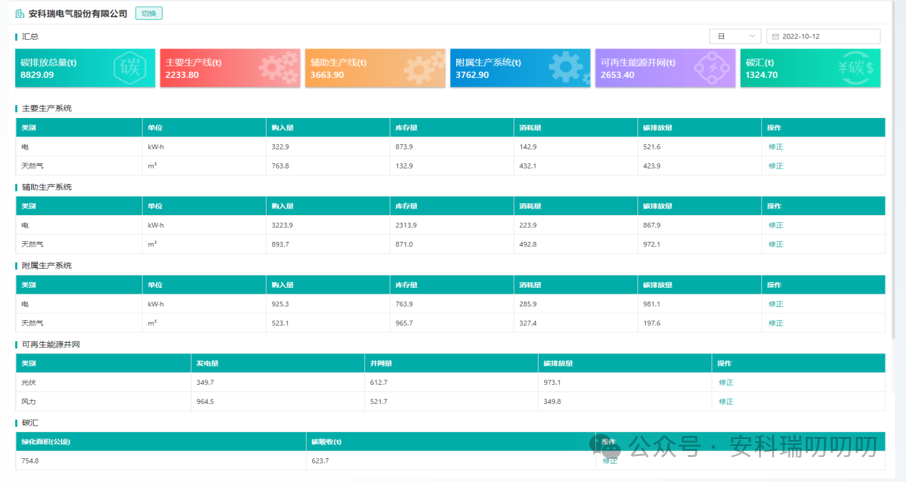This screenshot has height=482, width=906.
Task: Click the gears icon on 辅助生产线 card
Action: 424,67
